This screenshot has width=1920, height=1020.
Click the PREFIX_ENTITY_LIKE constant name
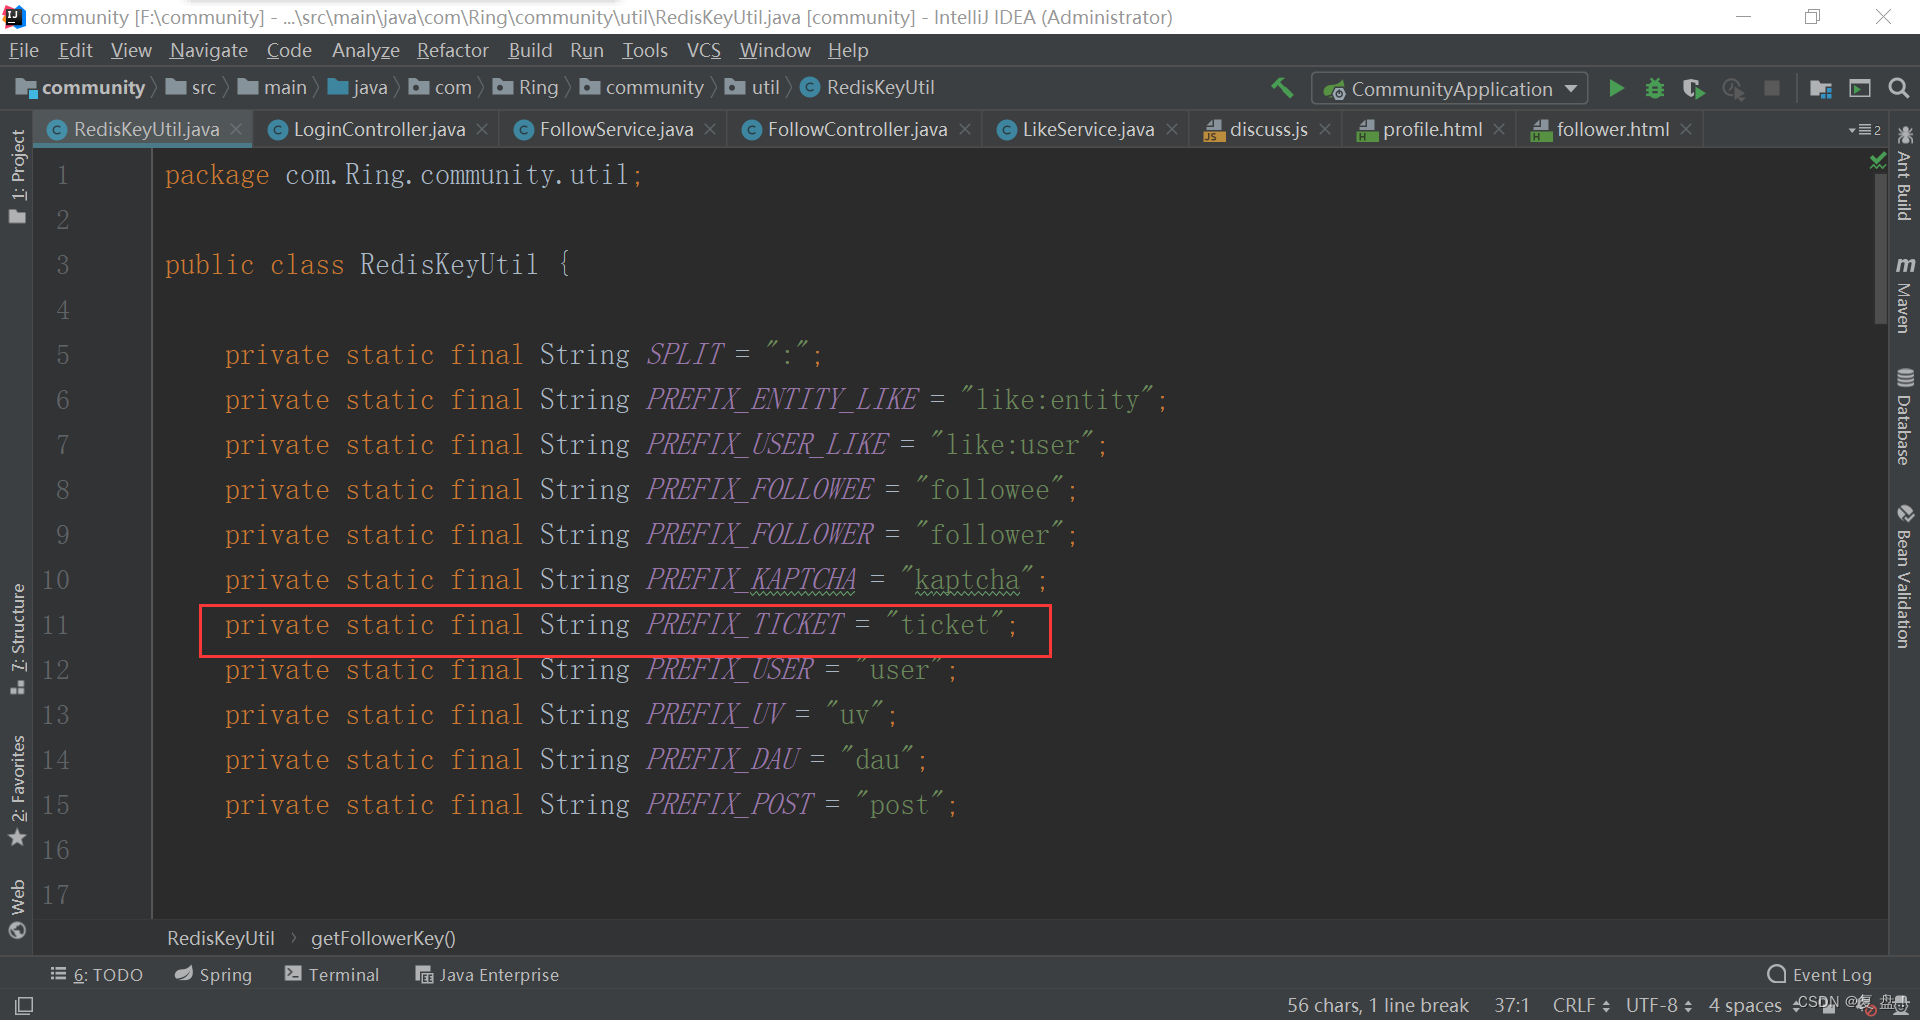click(782, 400)
